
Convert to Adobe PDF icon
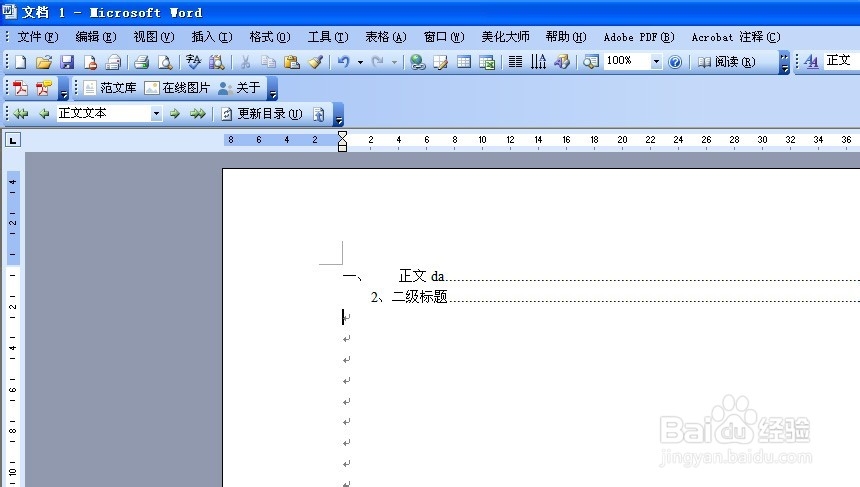pos(20,88)
